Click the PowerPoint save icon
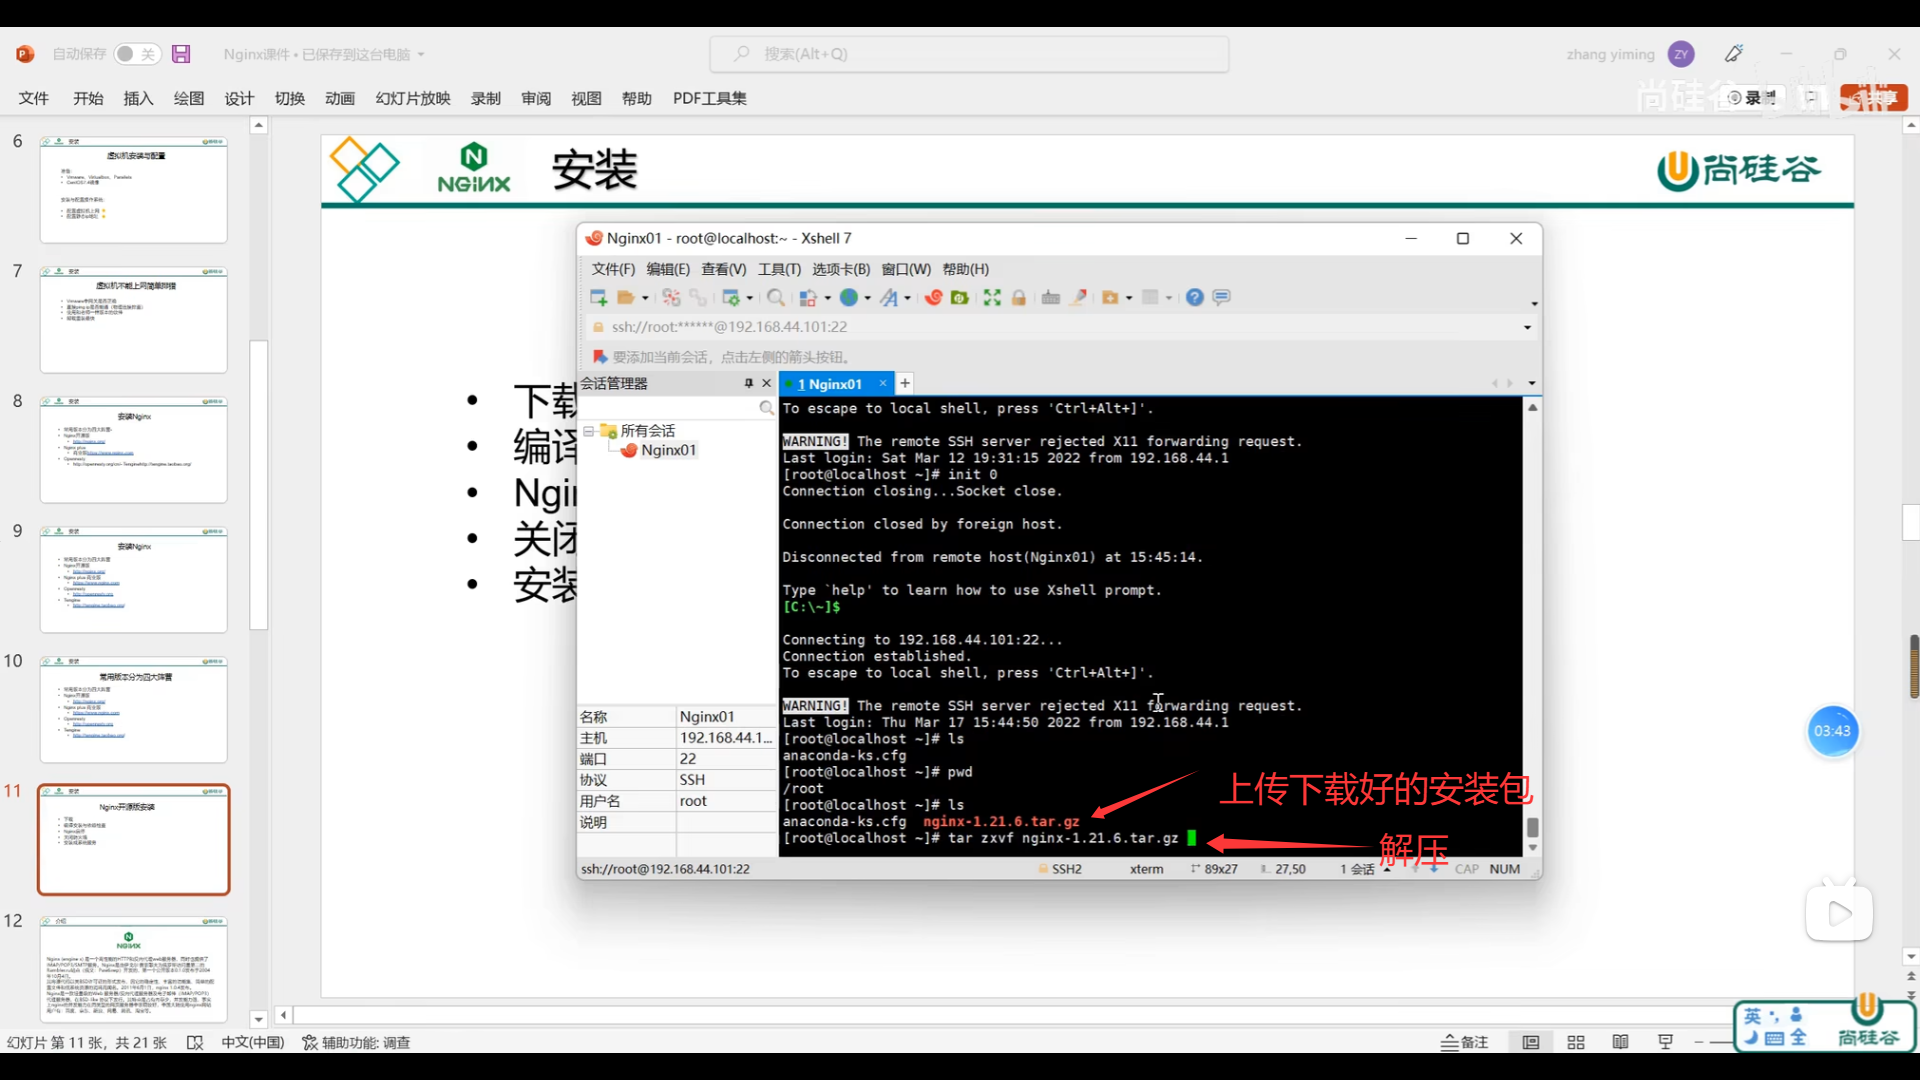This screenshot has height=1080, width=1920. (x=181, y=54)
